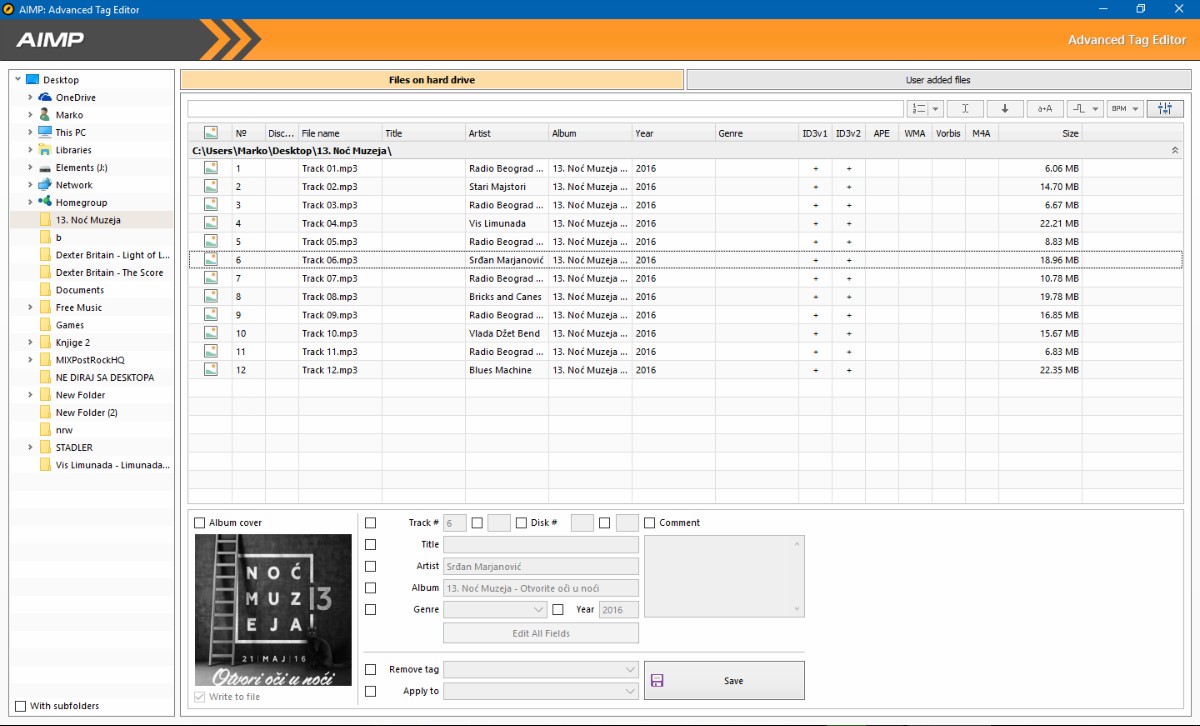Click the Network icon in tree
This screenshot has height=726, width=1200.
click(45, 184)
